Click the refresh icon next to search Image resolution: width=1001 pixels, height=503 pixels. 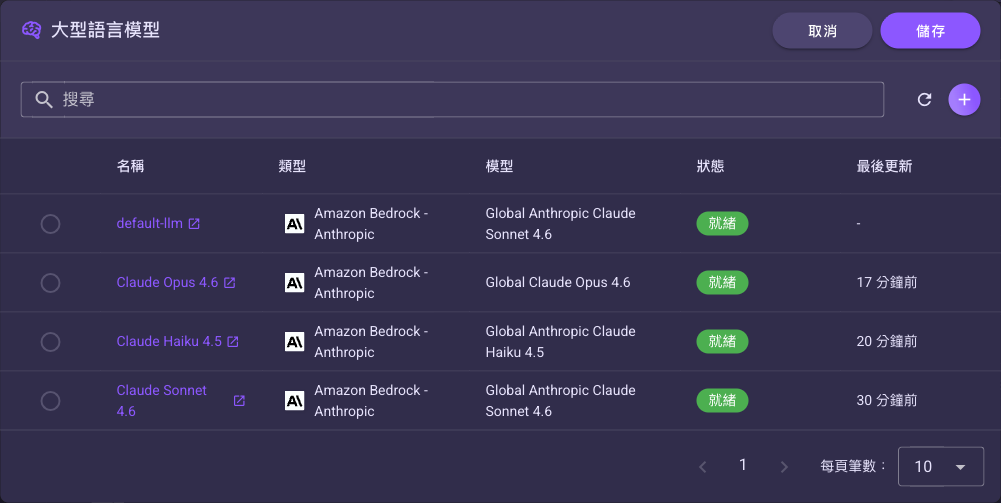[x=924, y=100]
